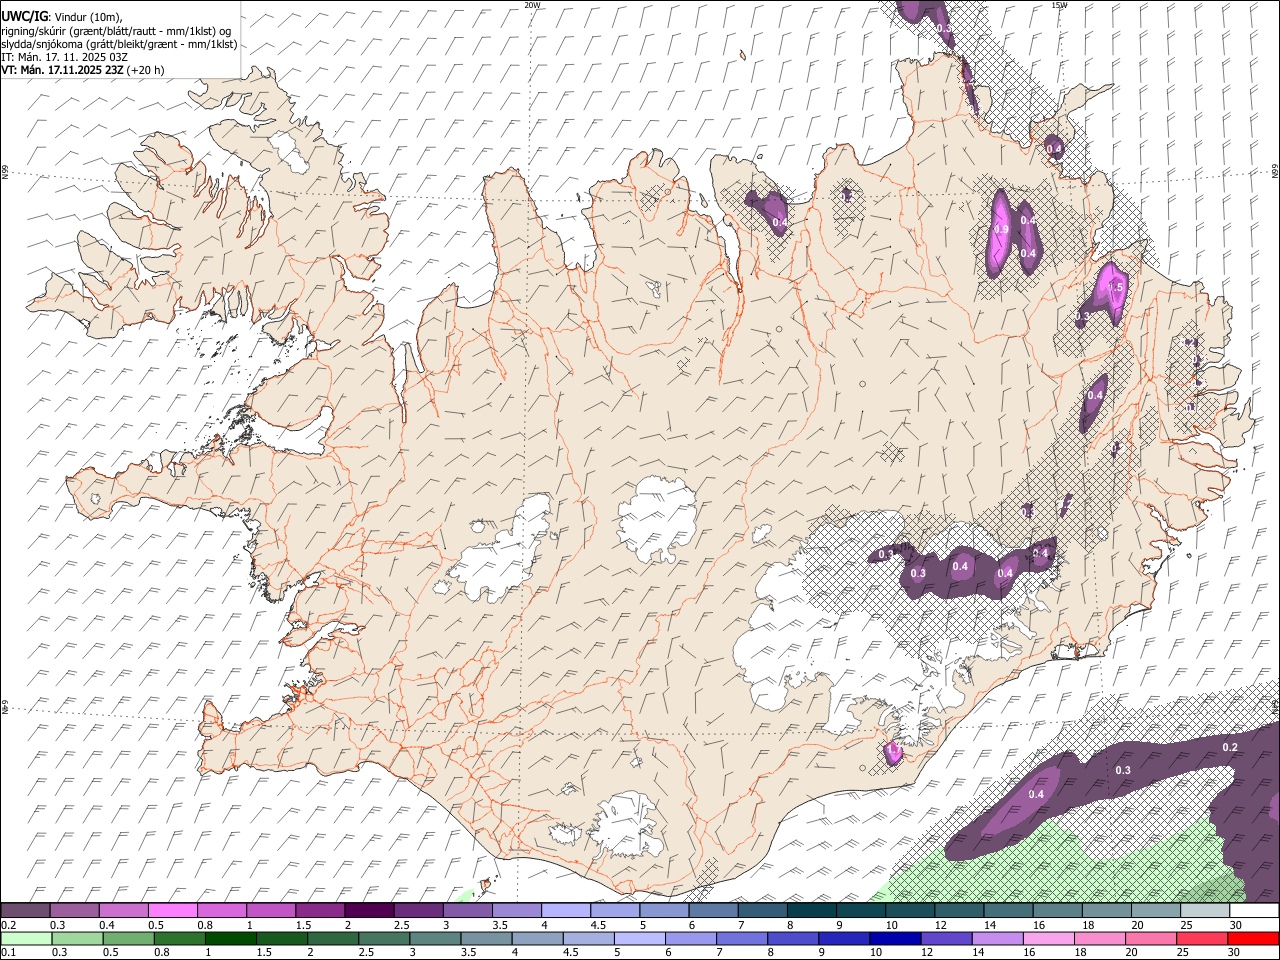The image size is (1280, 960).
Task: Click lower legend pale green swatch between 0.1 and 0.3
Action: coord(26,938)
